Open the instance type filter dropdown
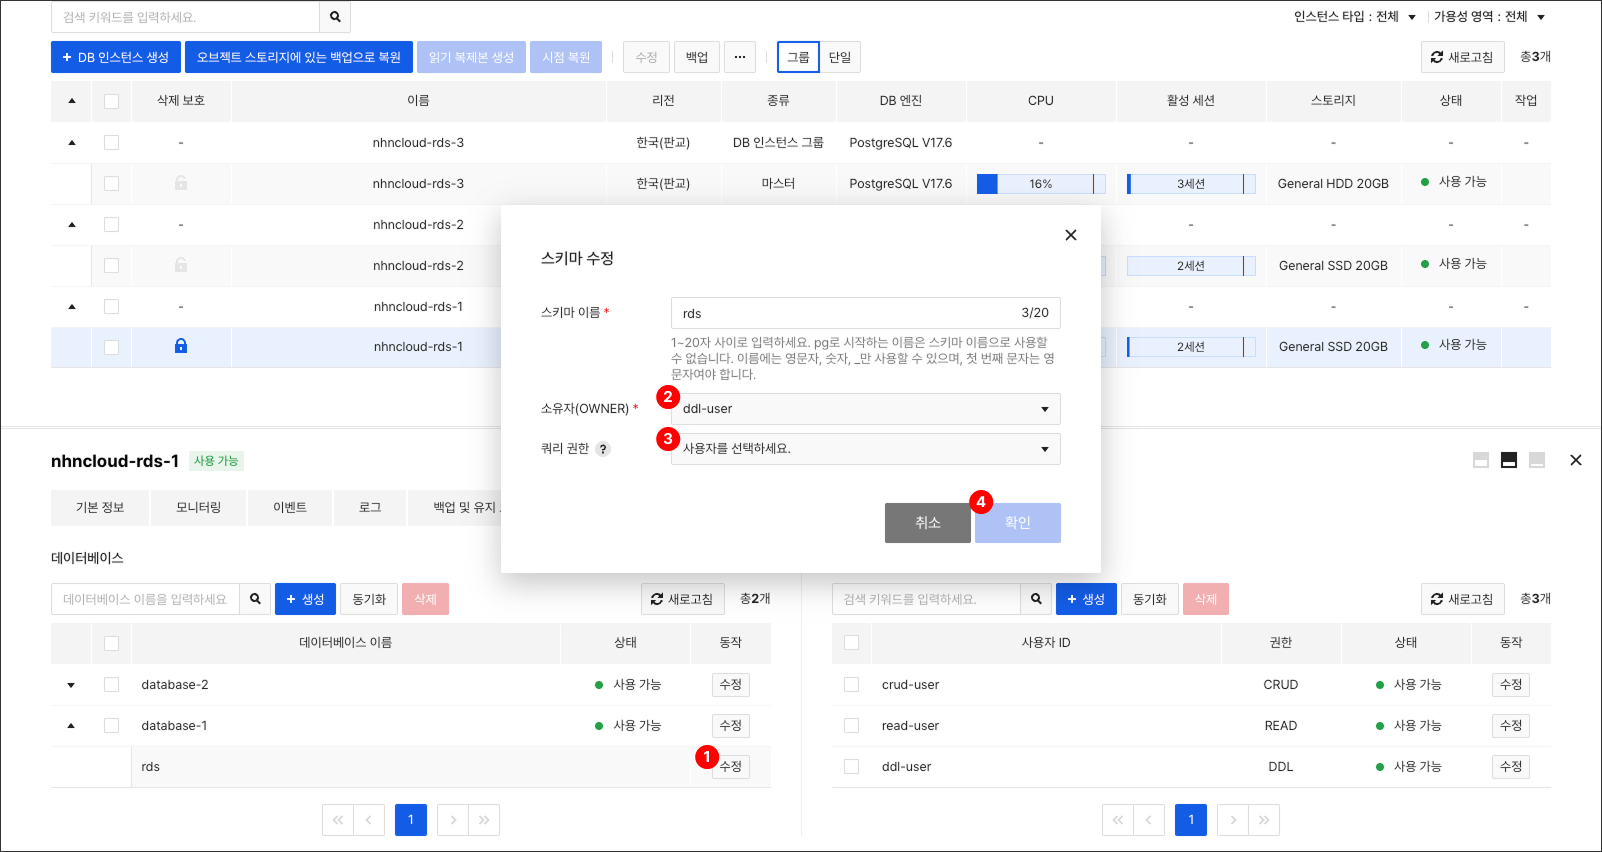1602x852 pixels. click(1355, 17)
